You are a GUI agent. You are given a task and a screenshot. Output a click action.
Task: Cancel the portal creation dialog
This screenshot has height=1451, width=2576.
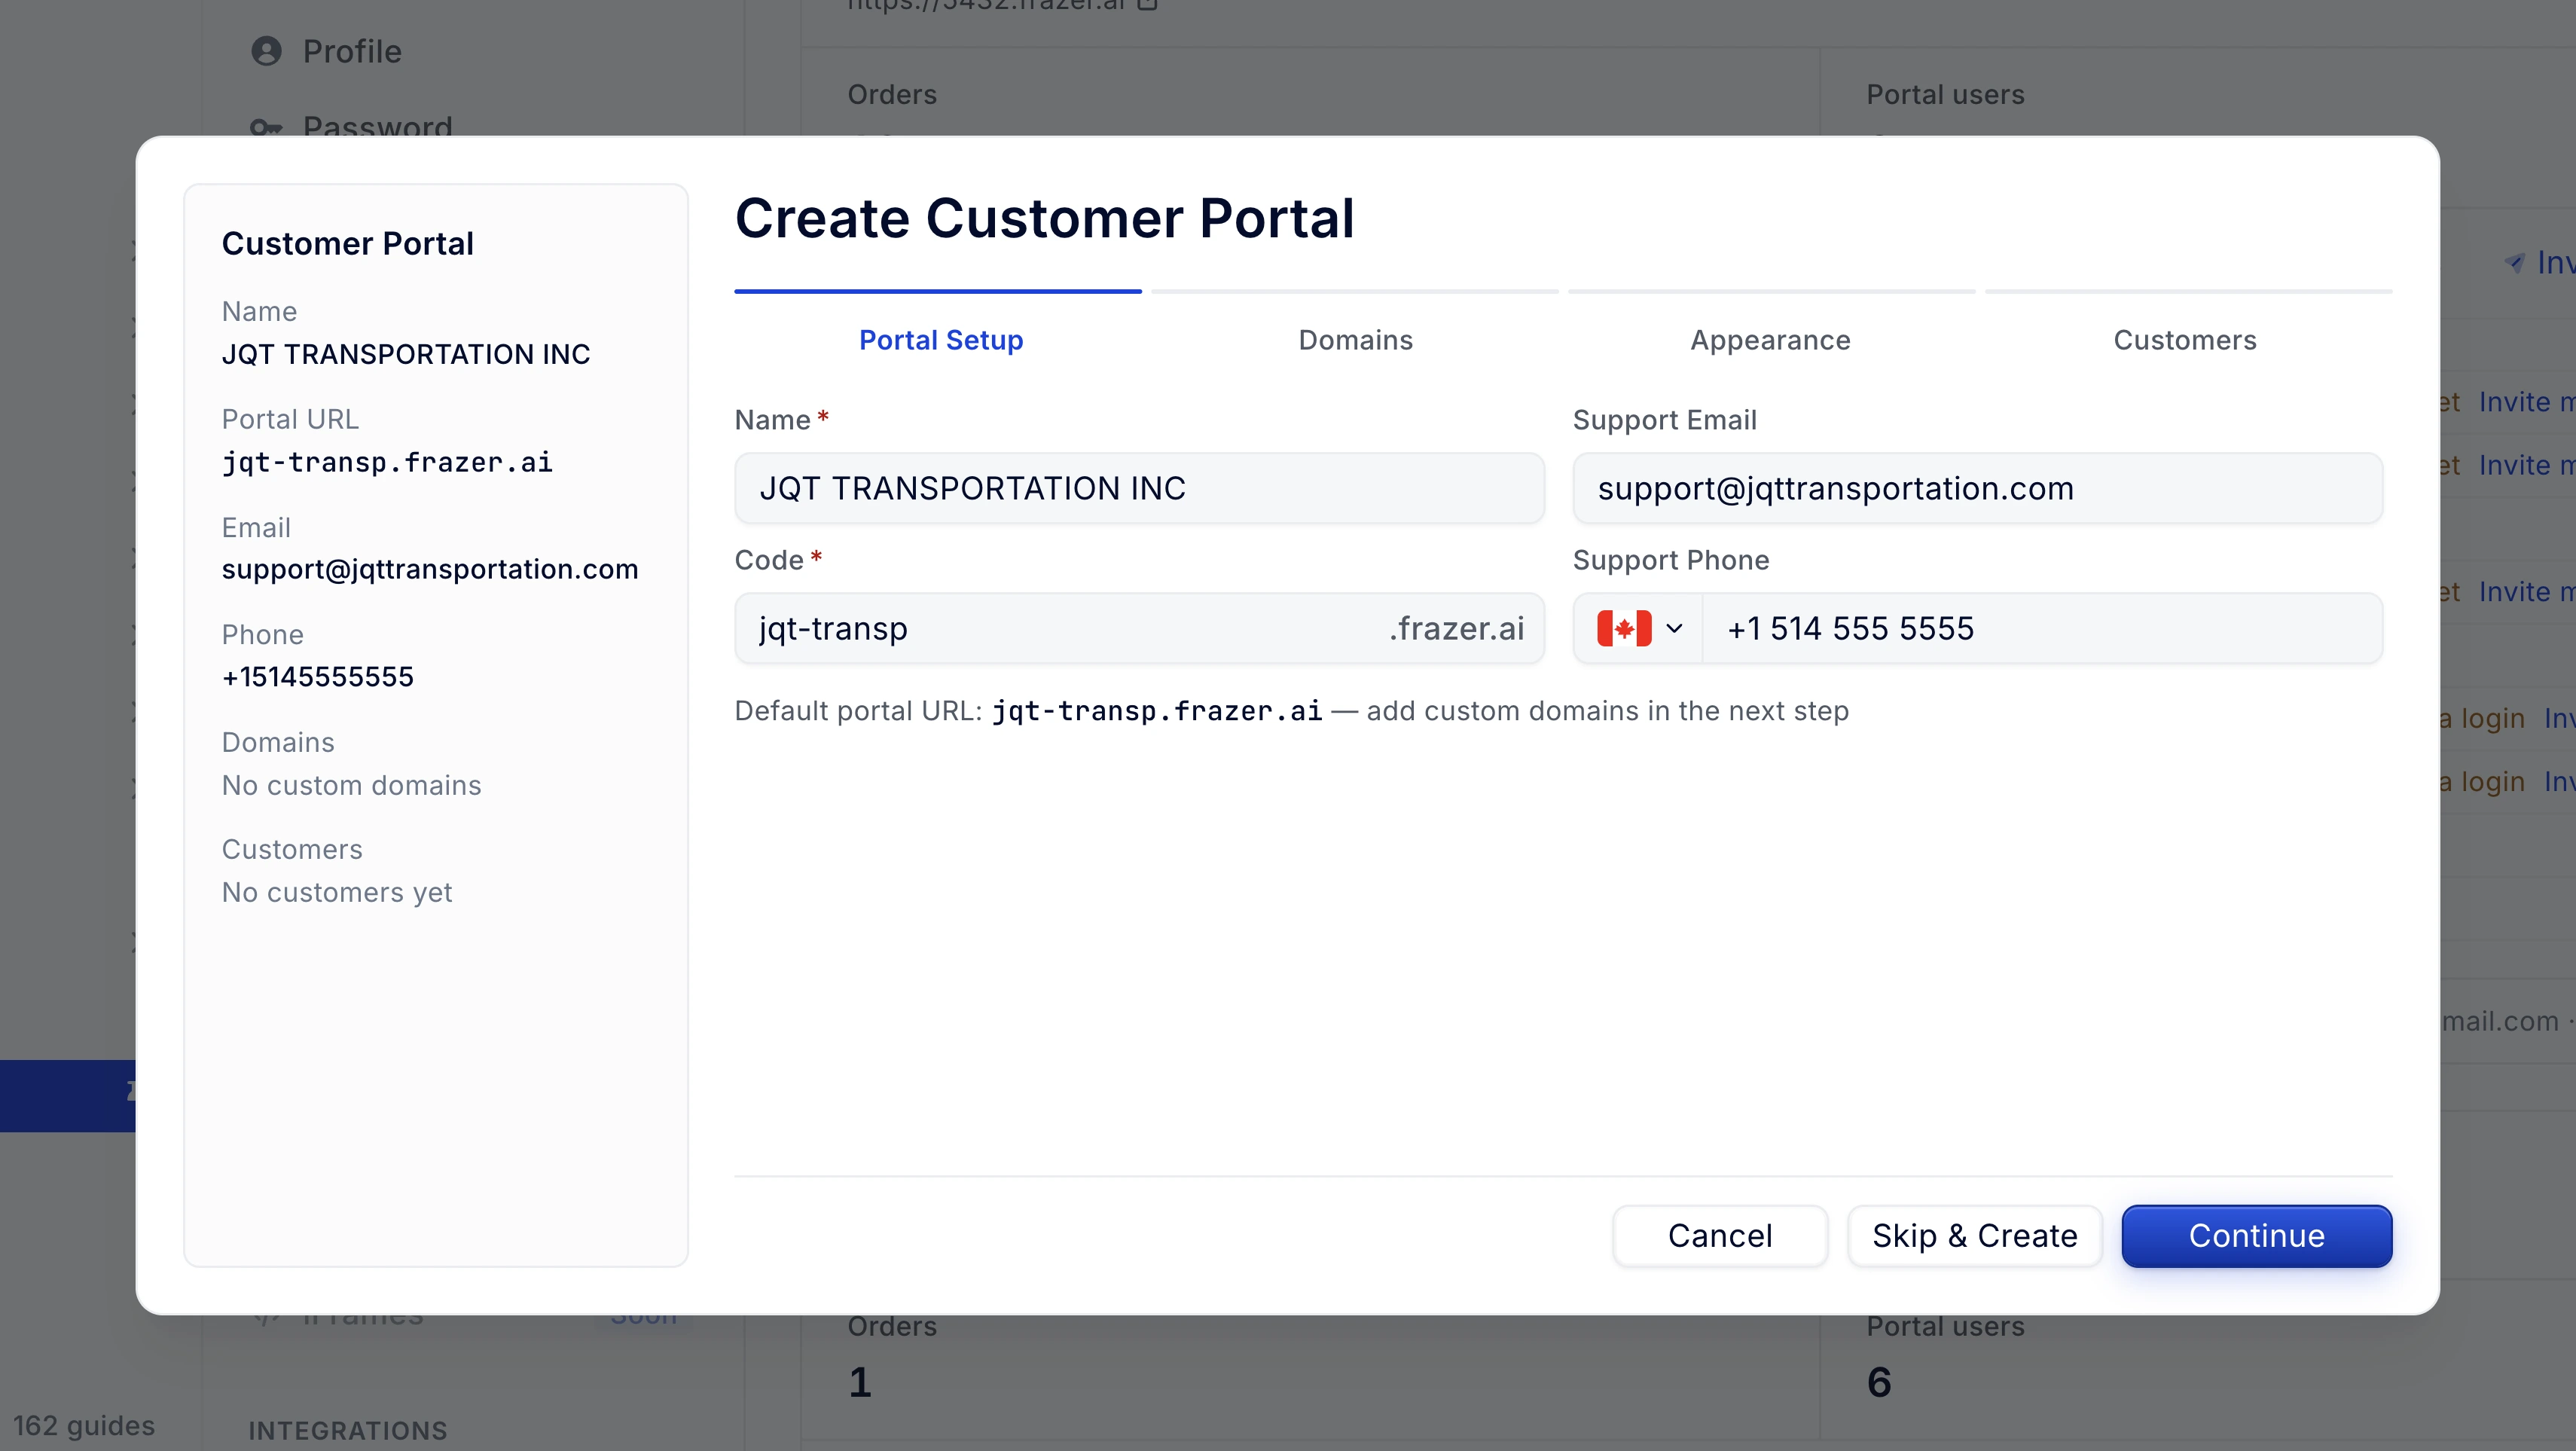tap(1719, 1235)
